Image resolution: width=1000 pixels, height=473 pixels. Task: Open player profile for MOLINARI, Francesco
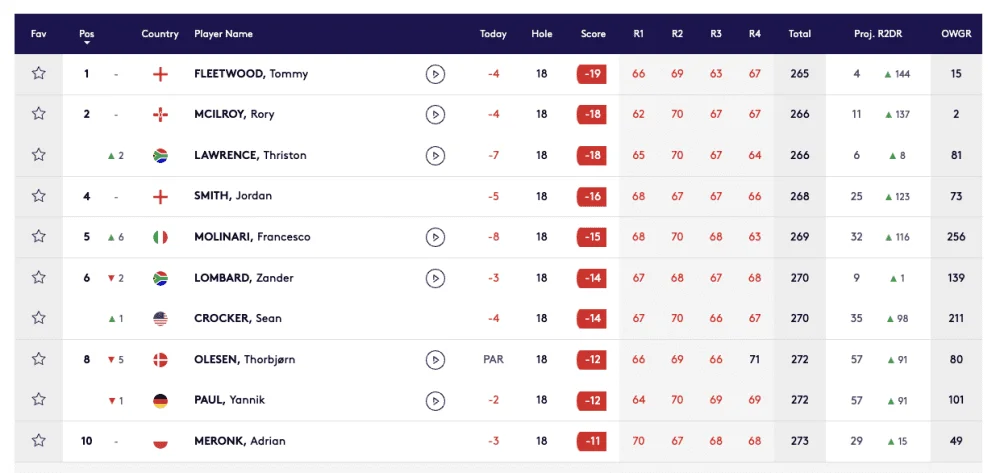(x=253, y=237)
